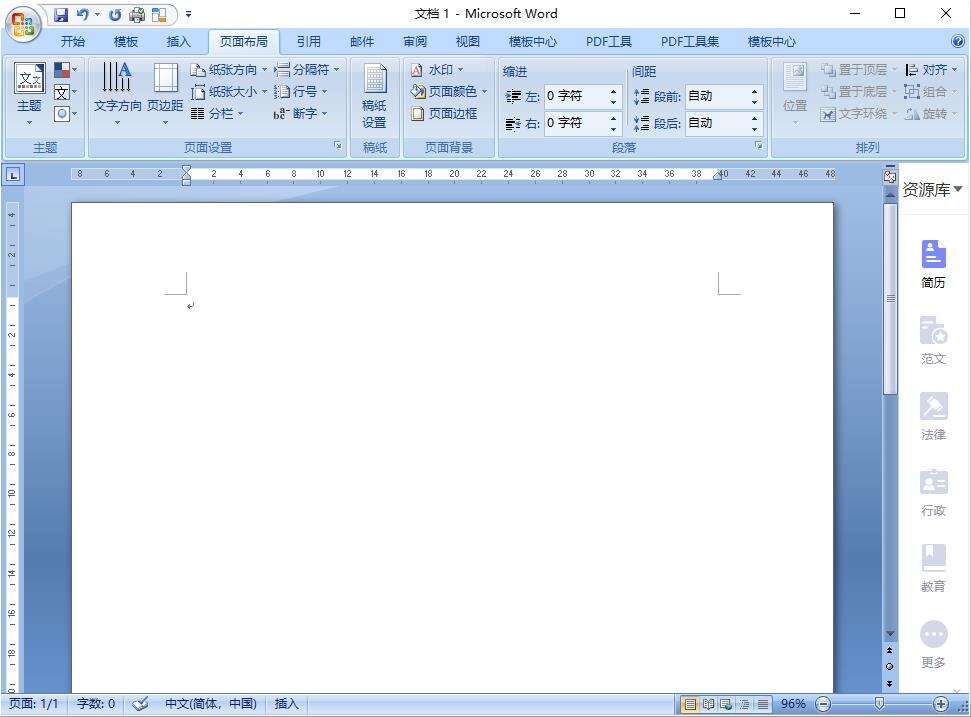Switch to Full Screen Reading view

coord(708,704)
